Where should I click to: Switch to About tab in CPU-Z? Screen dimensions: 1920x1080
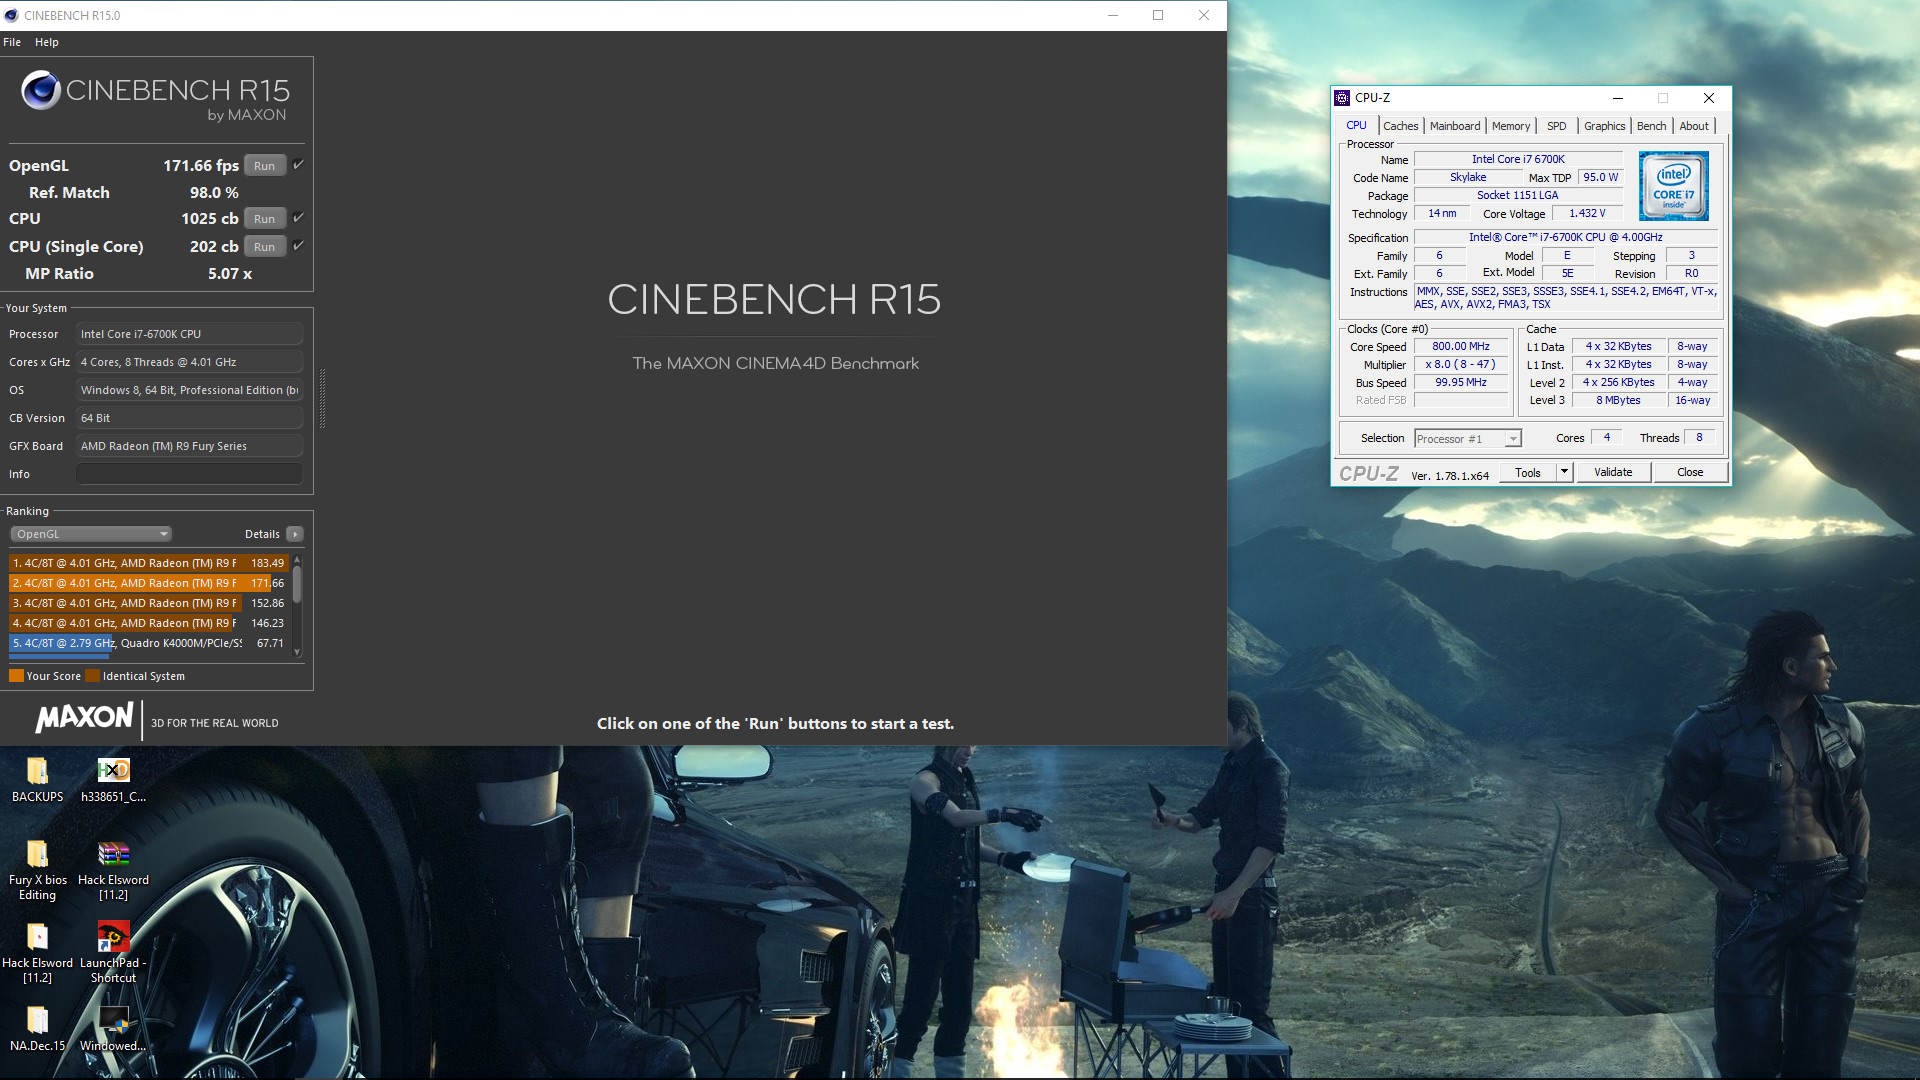click(x=1693, y=126)
